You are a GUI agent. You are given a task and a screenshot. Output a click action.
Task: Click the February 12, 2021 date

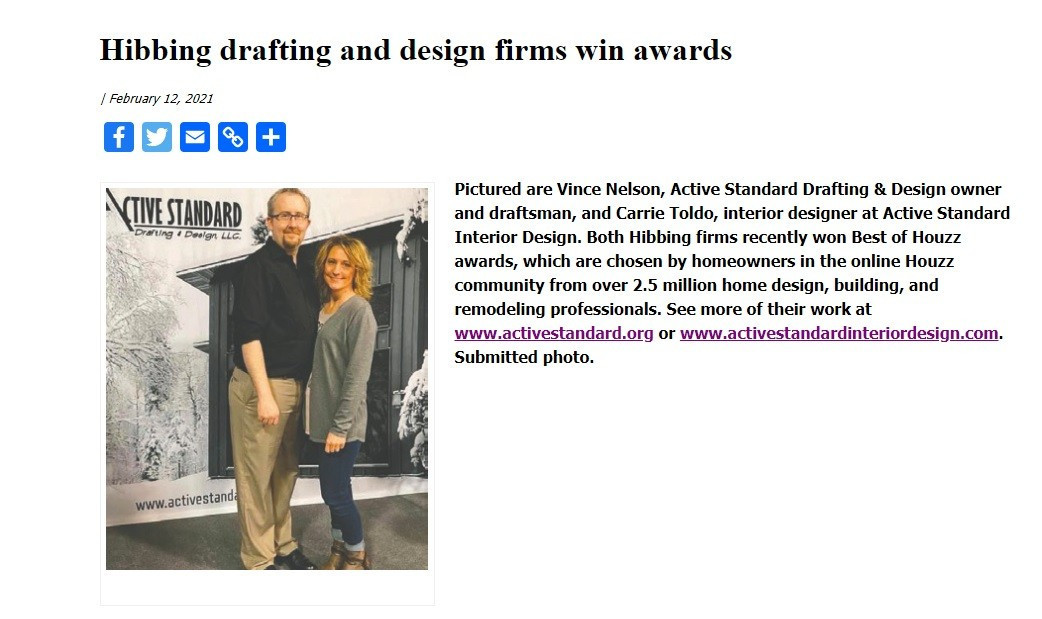161,98
